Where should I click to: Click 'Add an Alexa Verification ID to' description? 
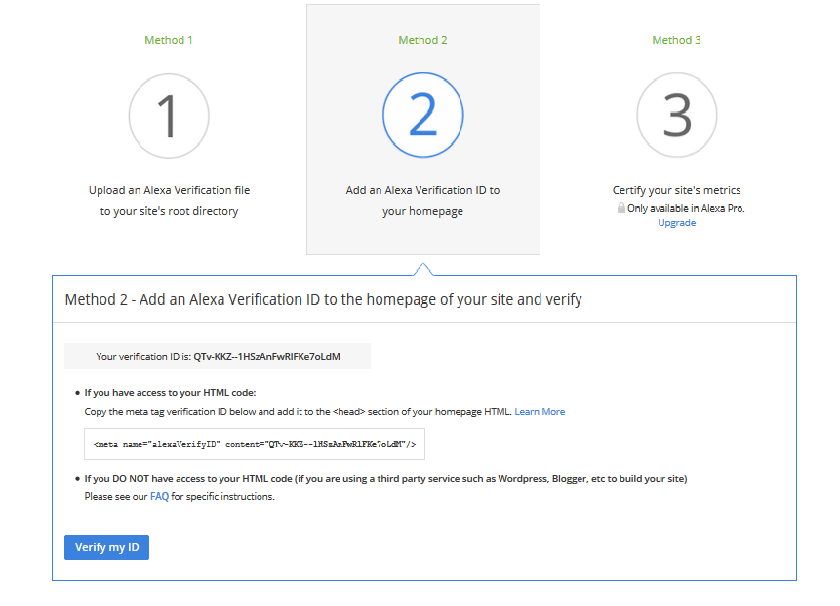click(x=423, y=190)
